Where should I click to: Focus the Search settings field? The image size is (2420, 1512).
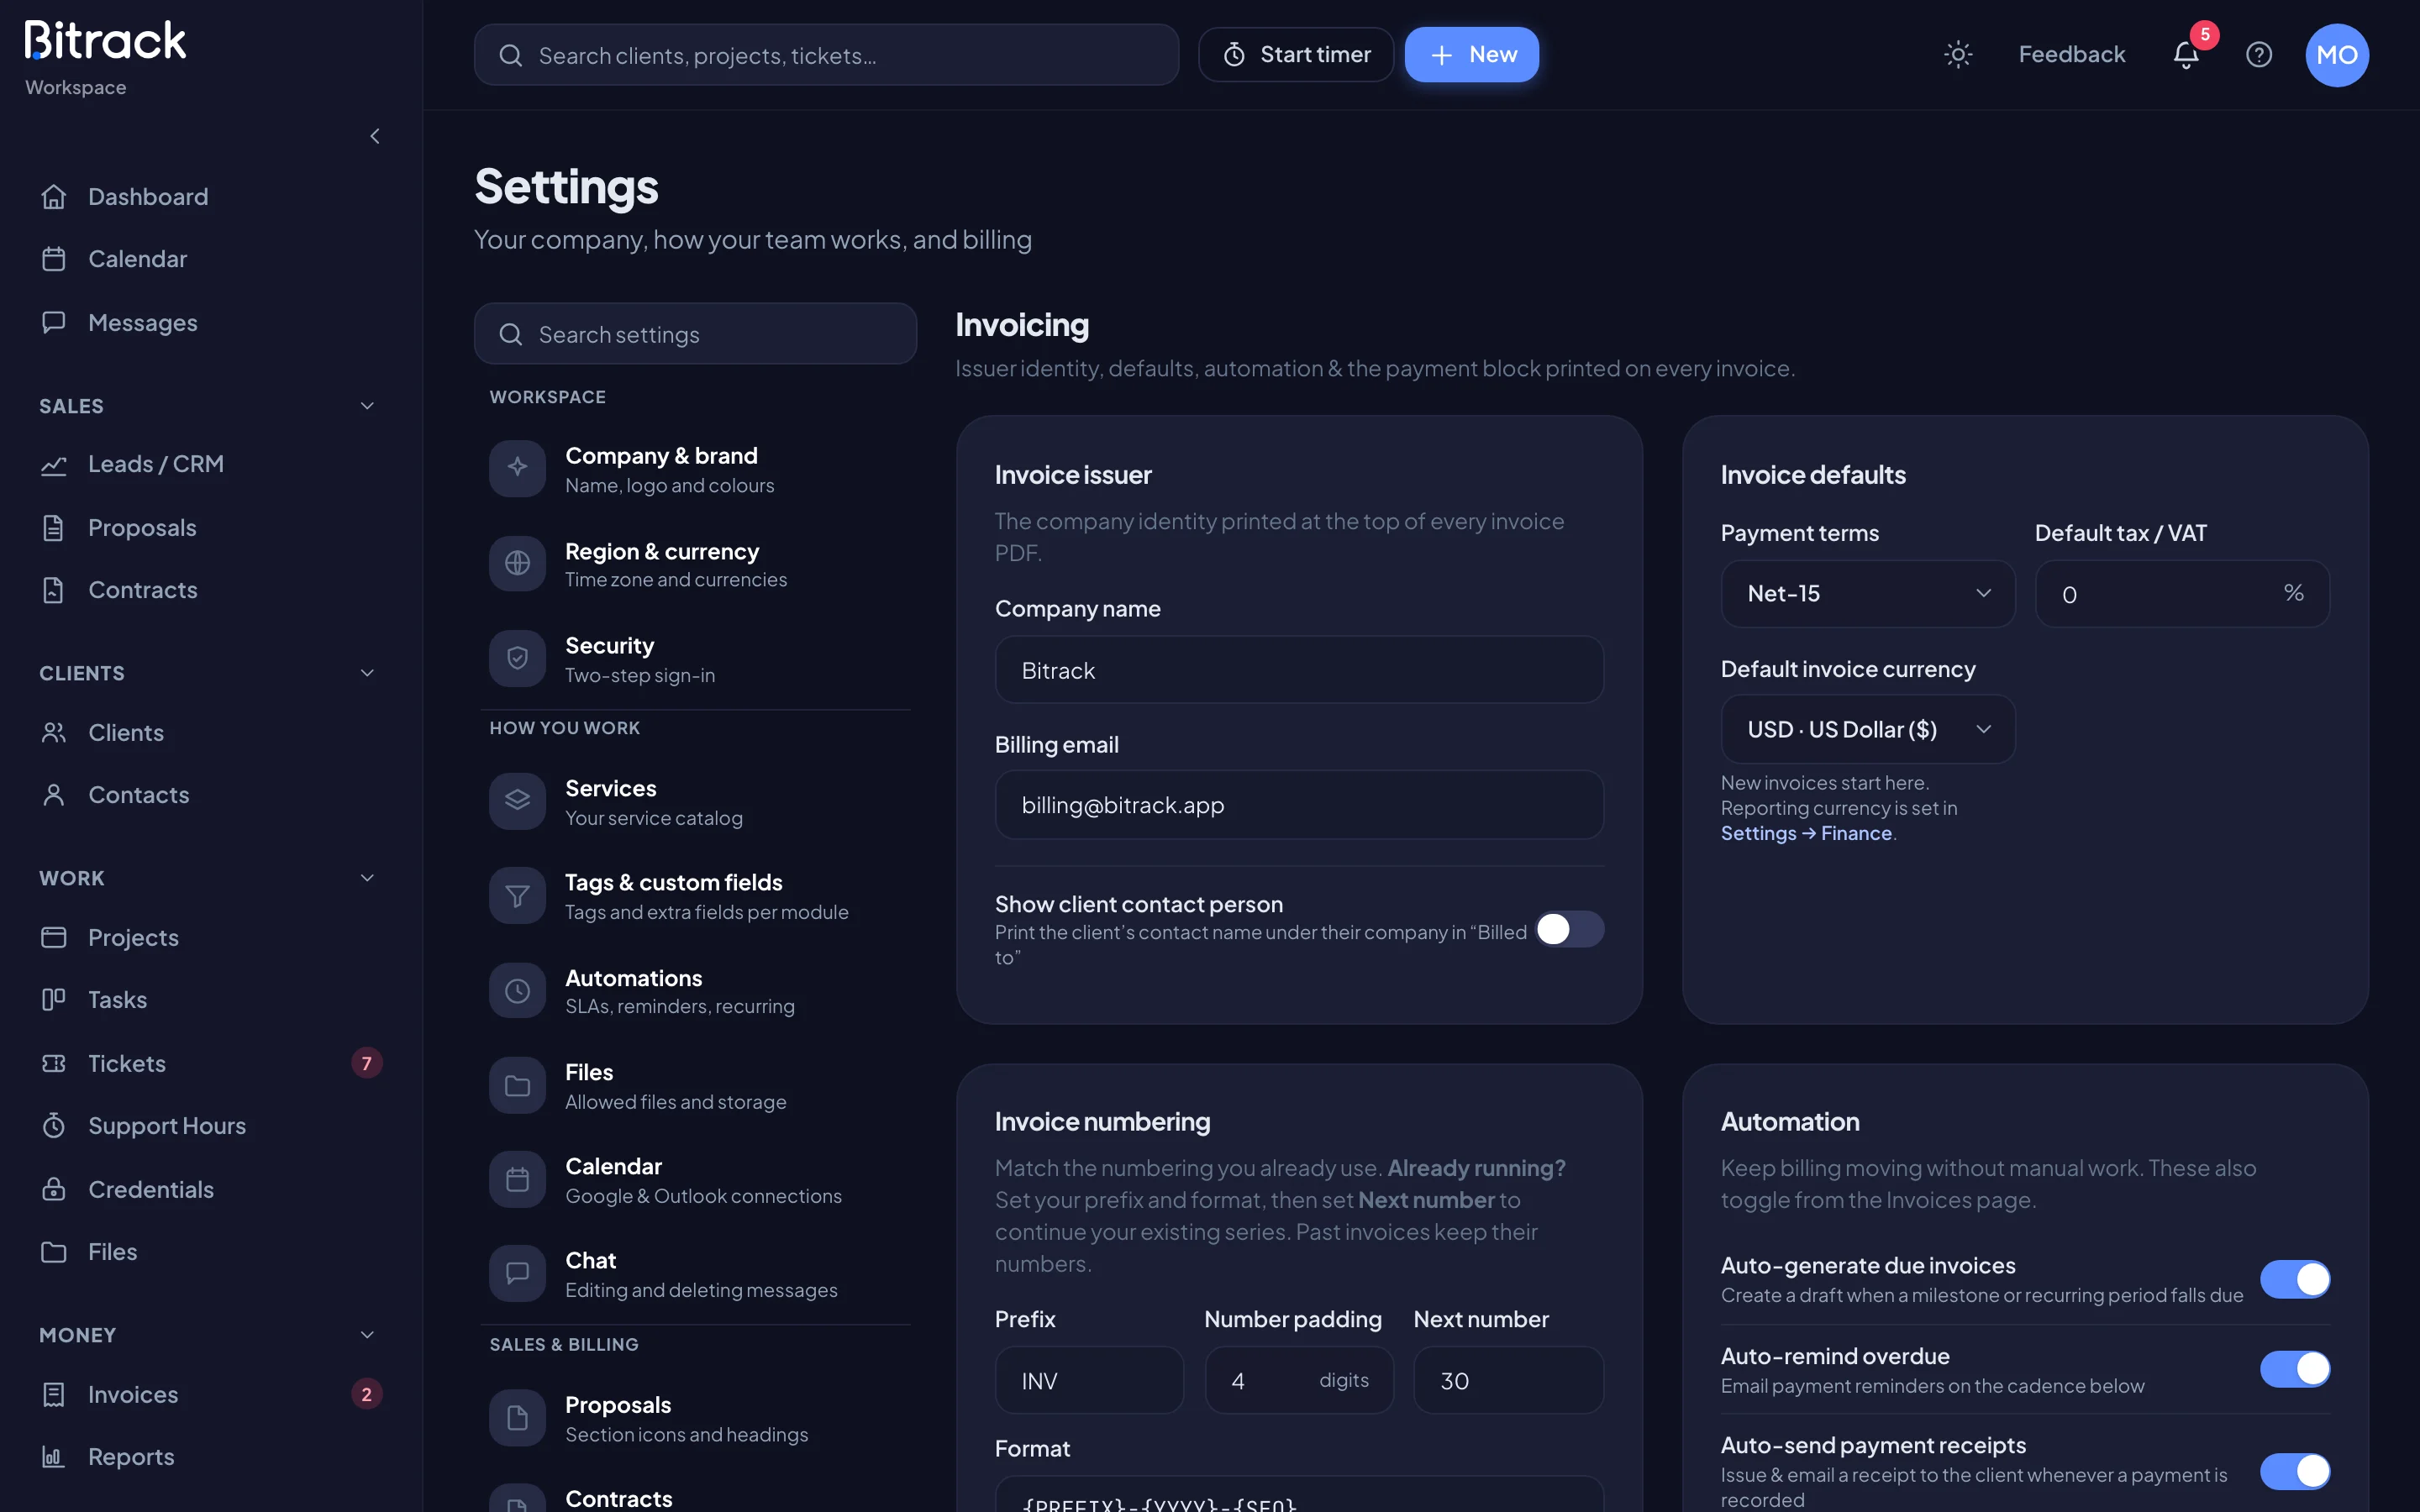point(695,334)
